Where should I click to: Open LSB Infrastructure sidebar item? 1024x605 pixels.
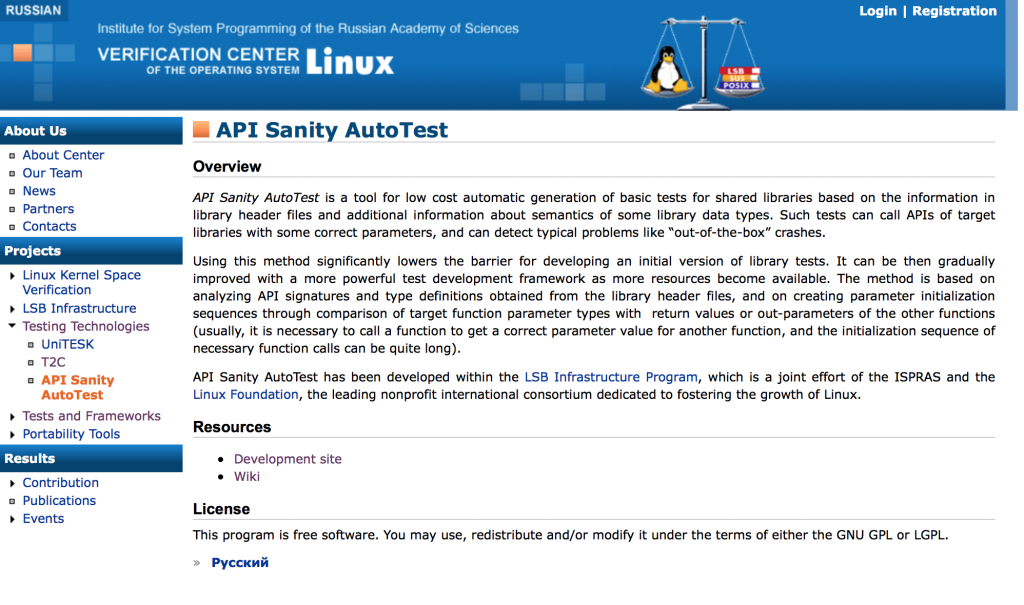coord(79,308)
